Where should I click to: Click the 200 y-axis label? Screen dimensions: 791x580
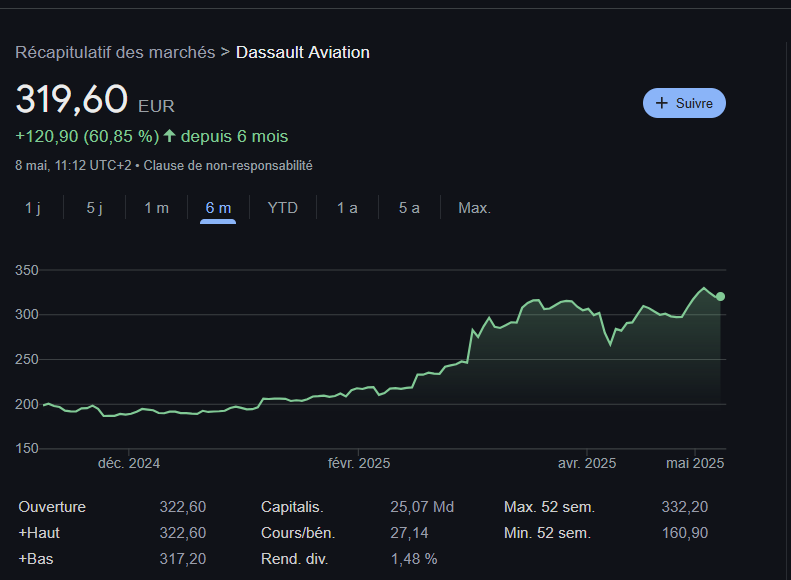27,404
